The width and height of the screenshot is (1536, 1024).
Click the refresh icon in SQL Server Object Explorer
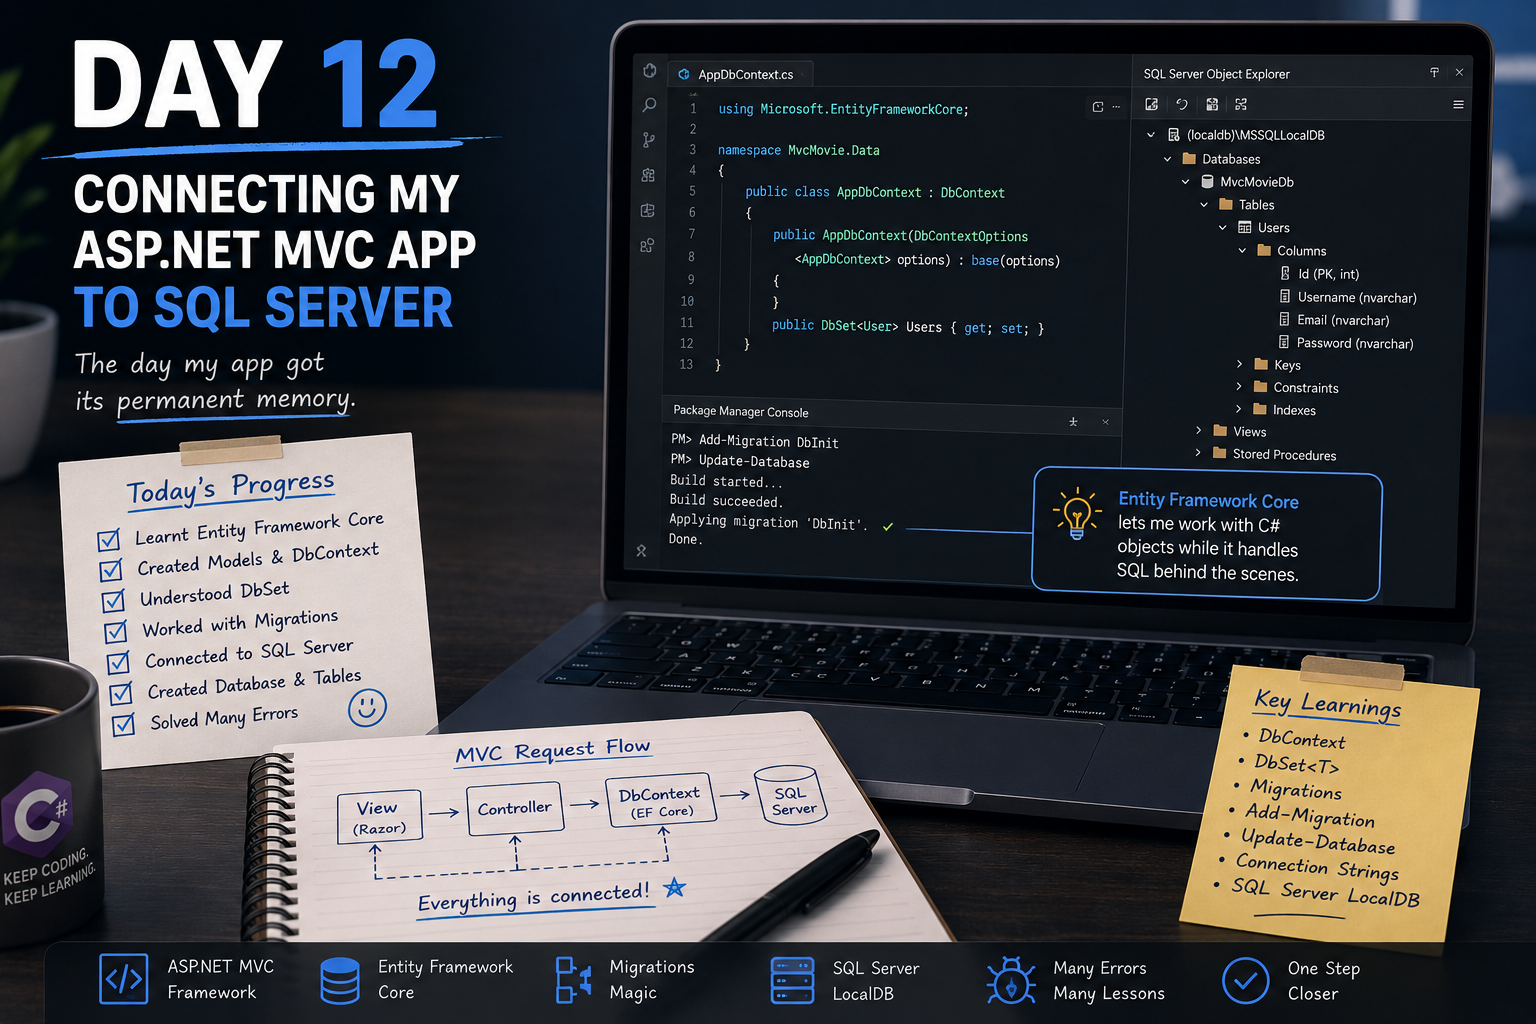[1182, 104]
